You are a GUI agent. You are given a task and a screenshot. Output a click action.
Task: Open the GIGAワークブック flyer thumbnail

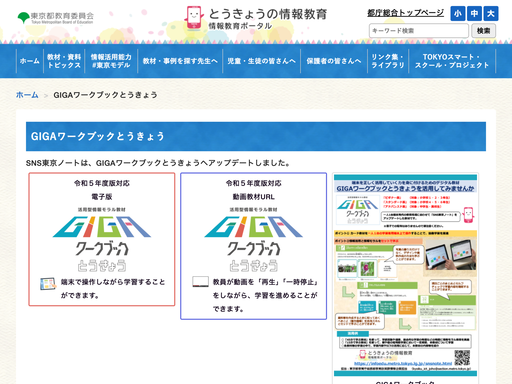[405, 274]
